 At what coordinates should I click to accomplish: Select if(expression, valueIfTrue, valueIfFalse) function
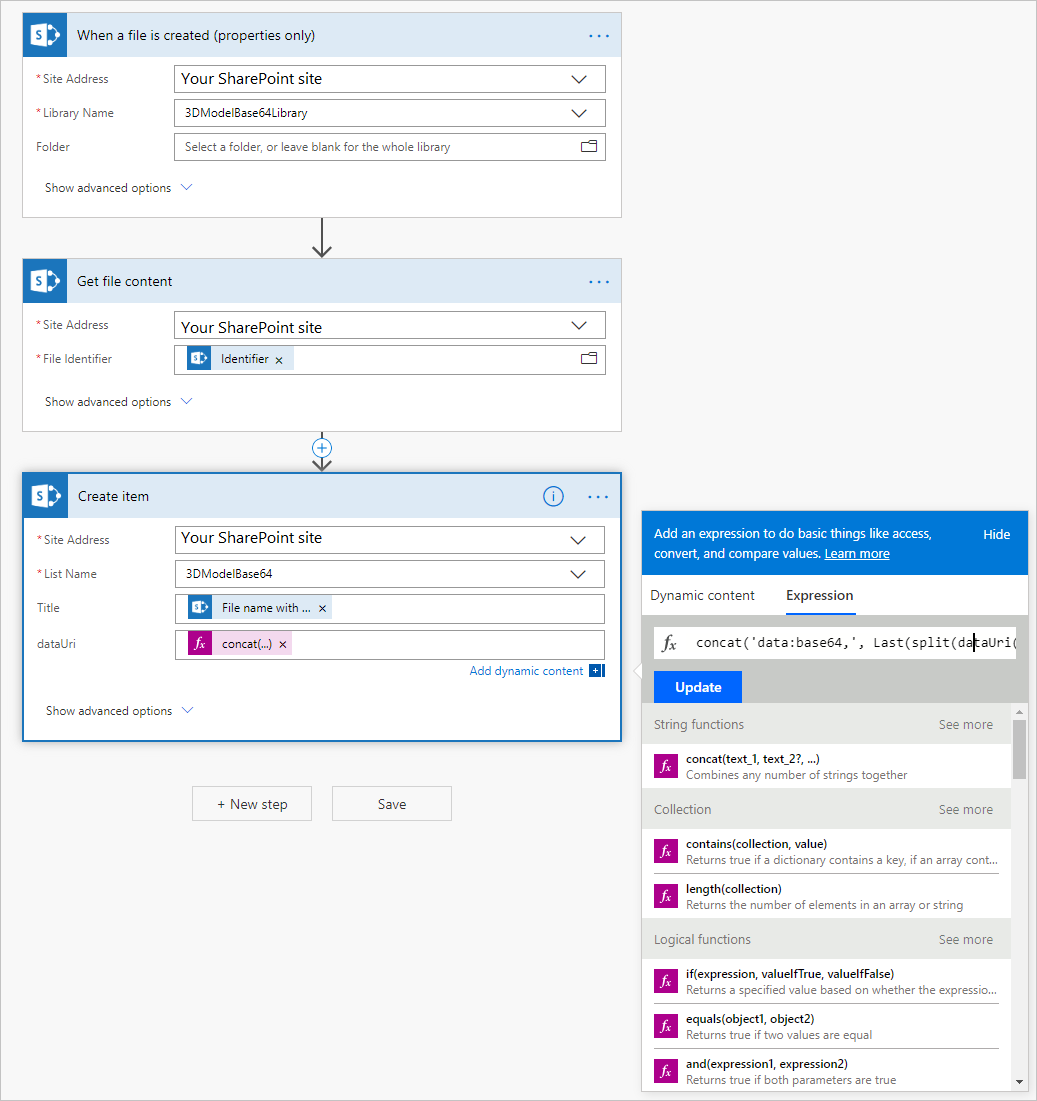point(826,981)
